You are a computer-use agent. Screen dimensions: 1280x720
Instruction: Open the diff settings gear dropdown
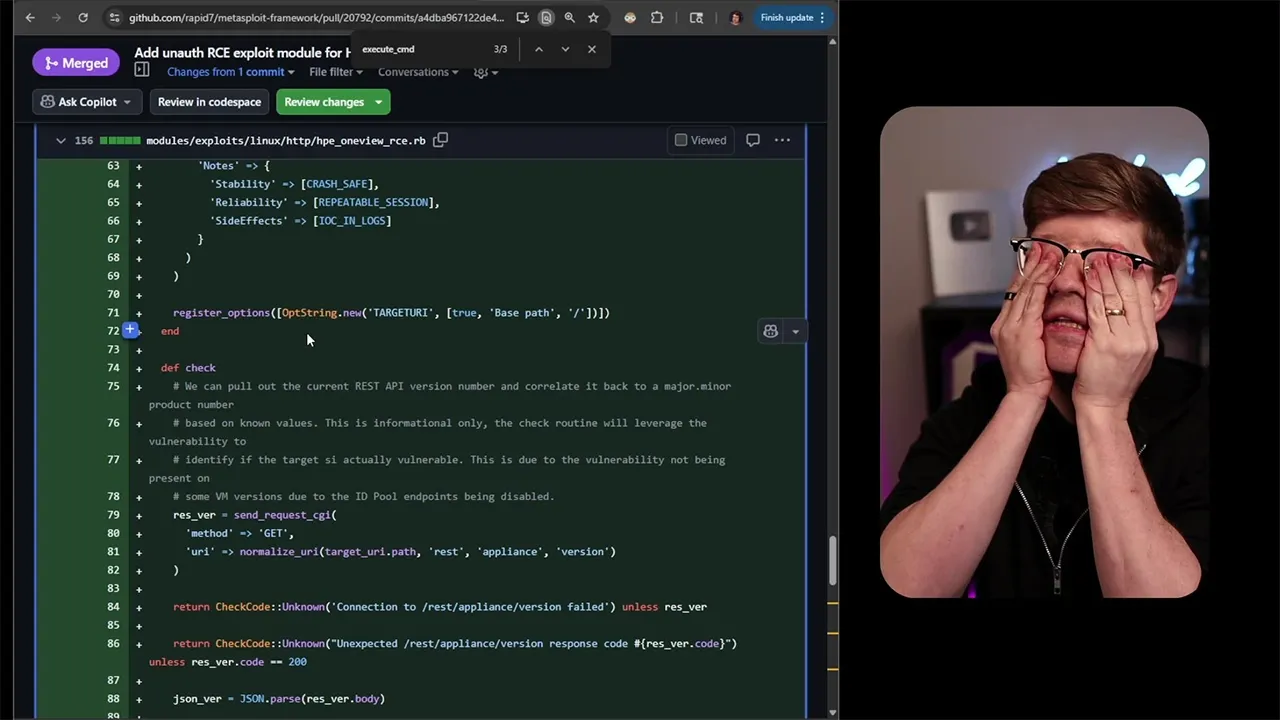coord(486,72)
